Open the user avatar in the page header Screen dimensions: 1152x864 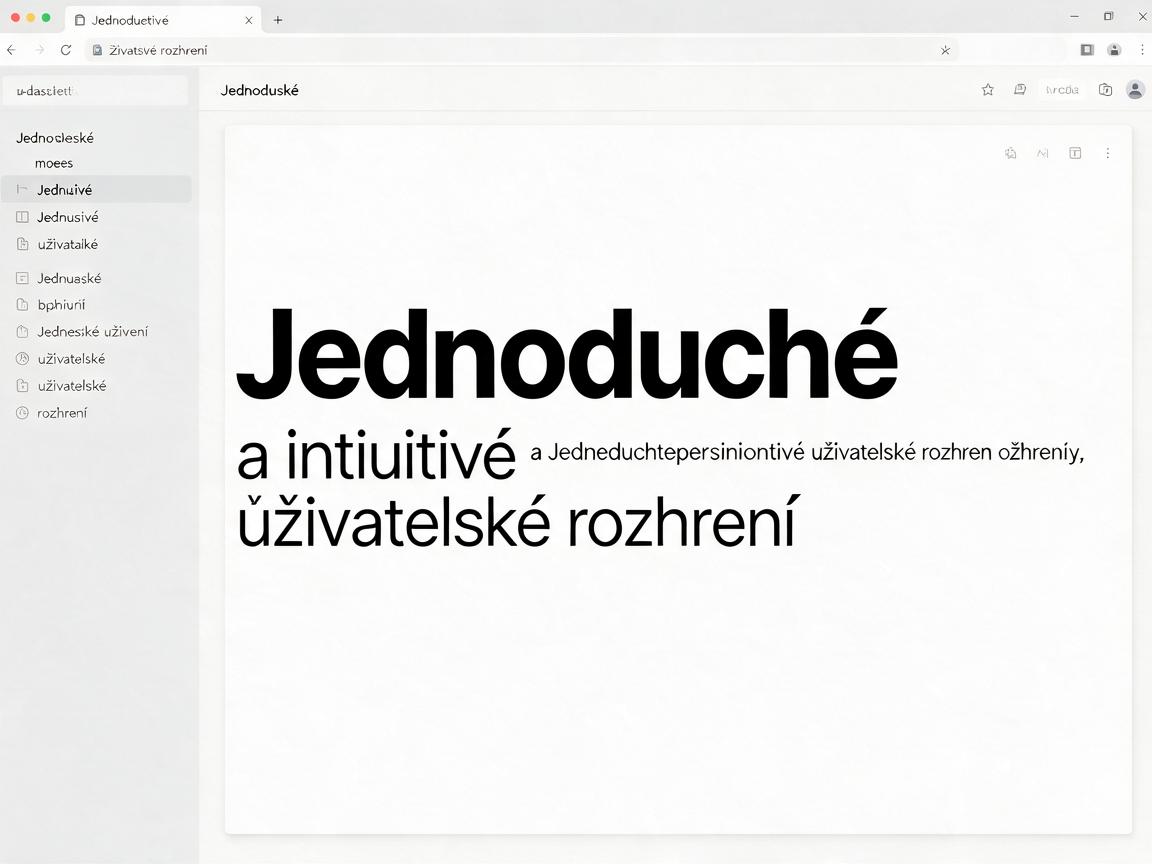(1136, 90)
